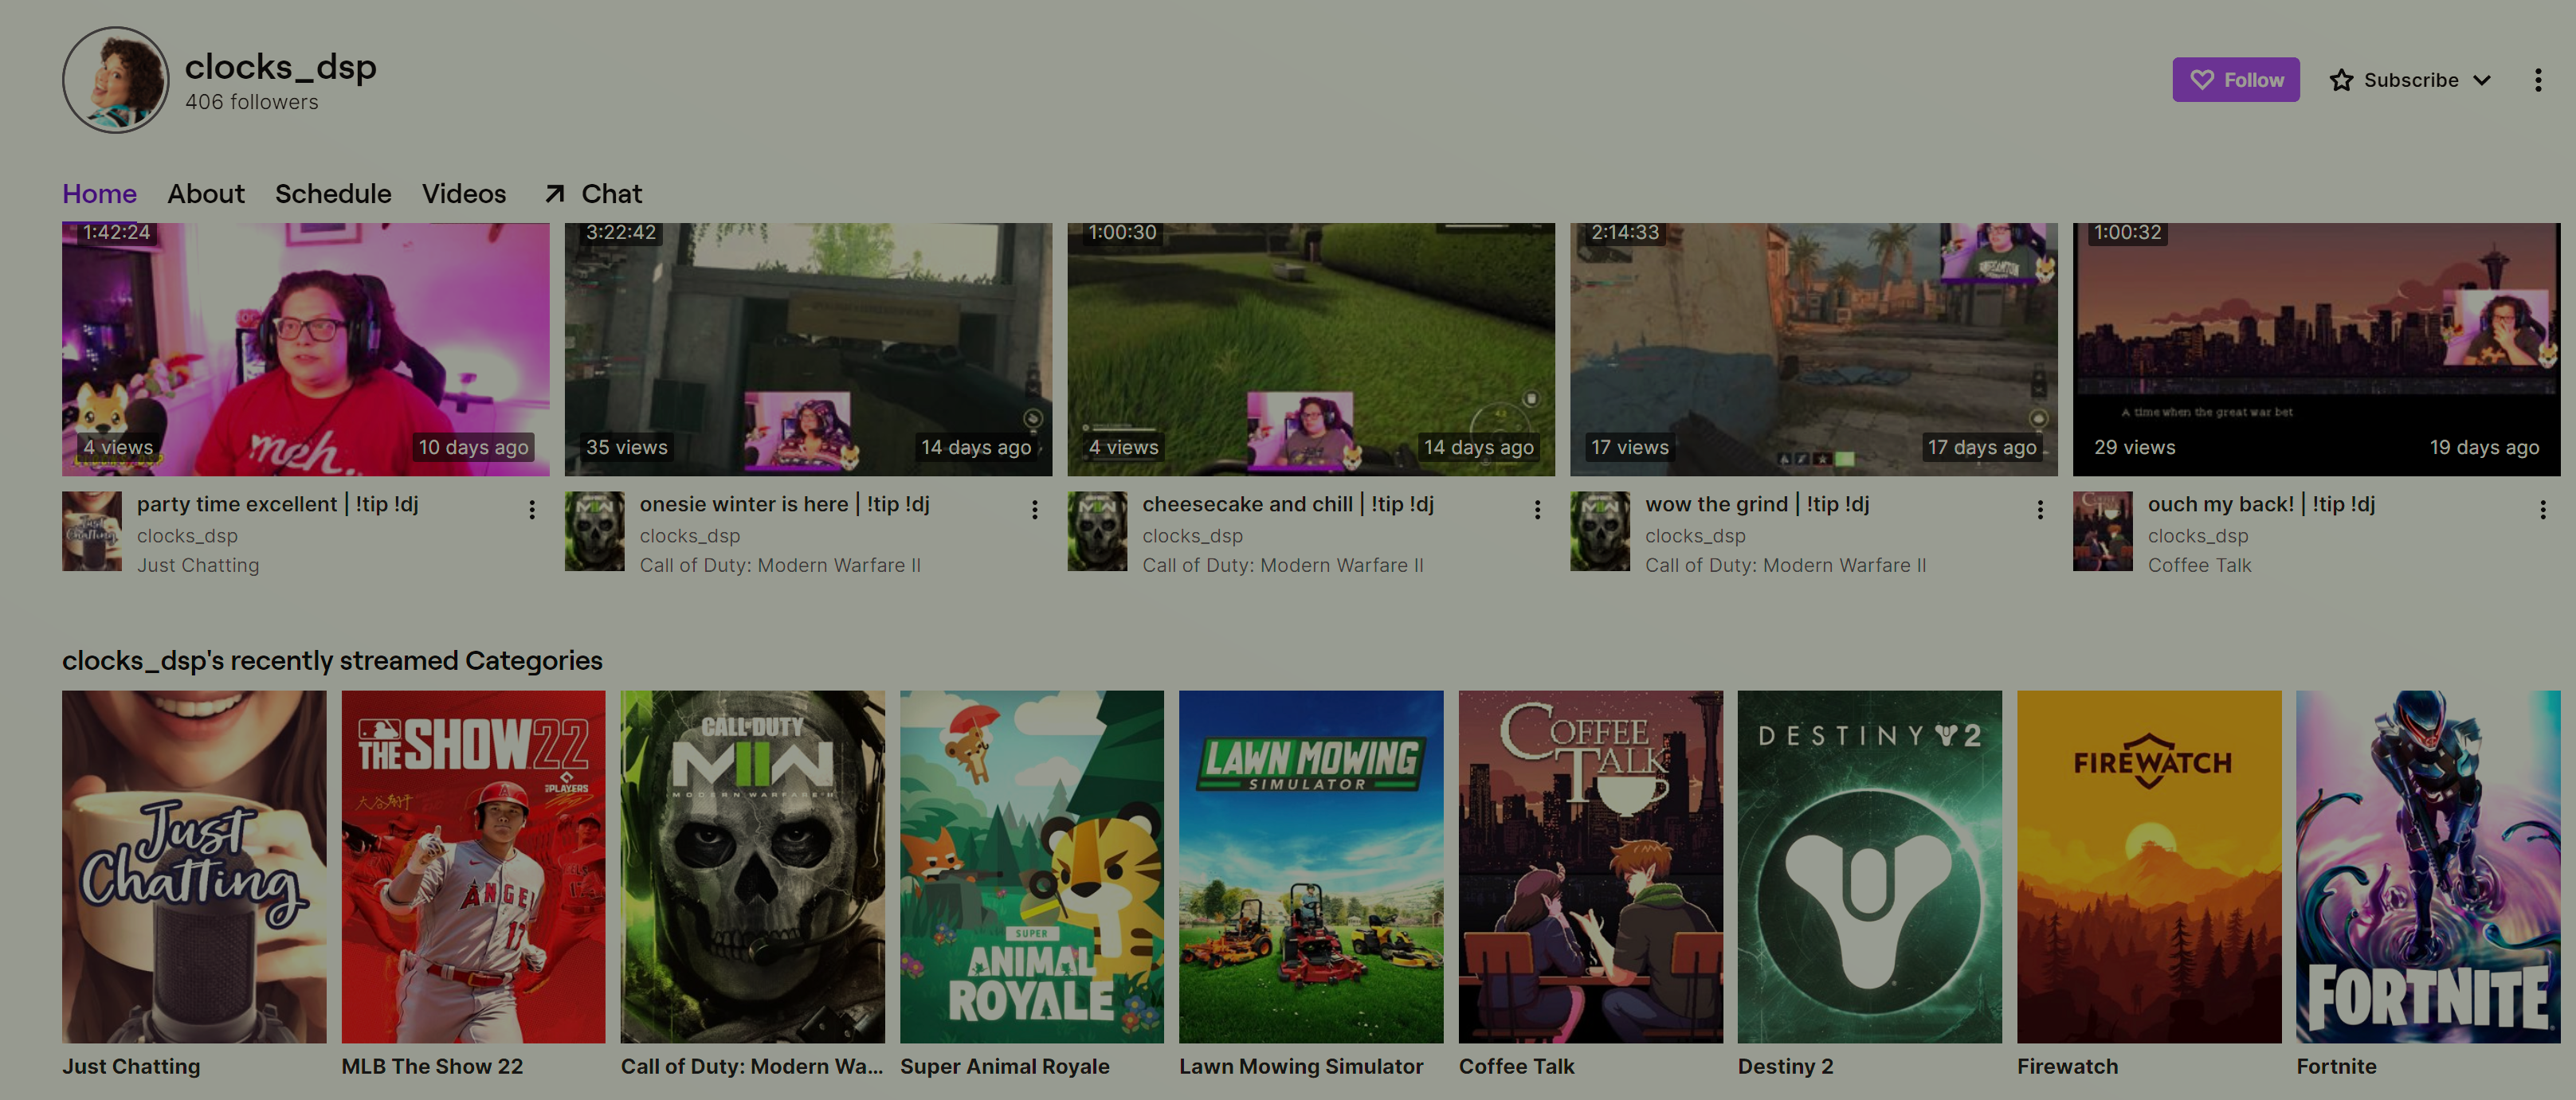Open options for party time excellent video

click(534, 506)
